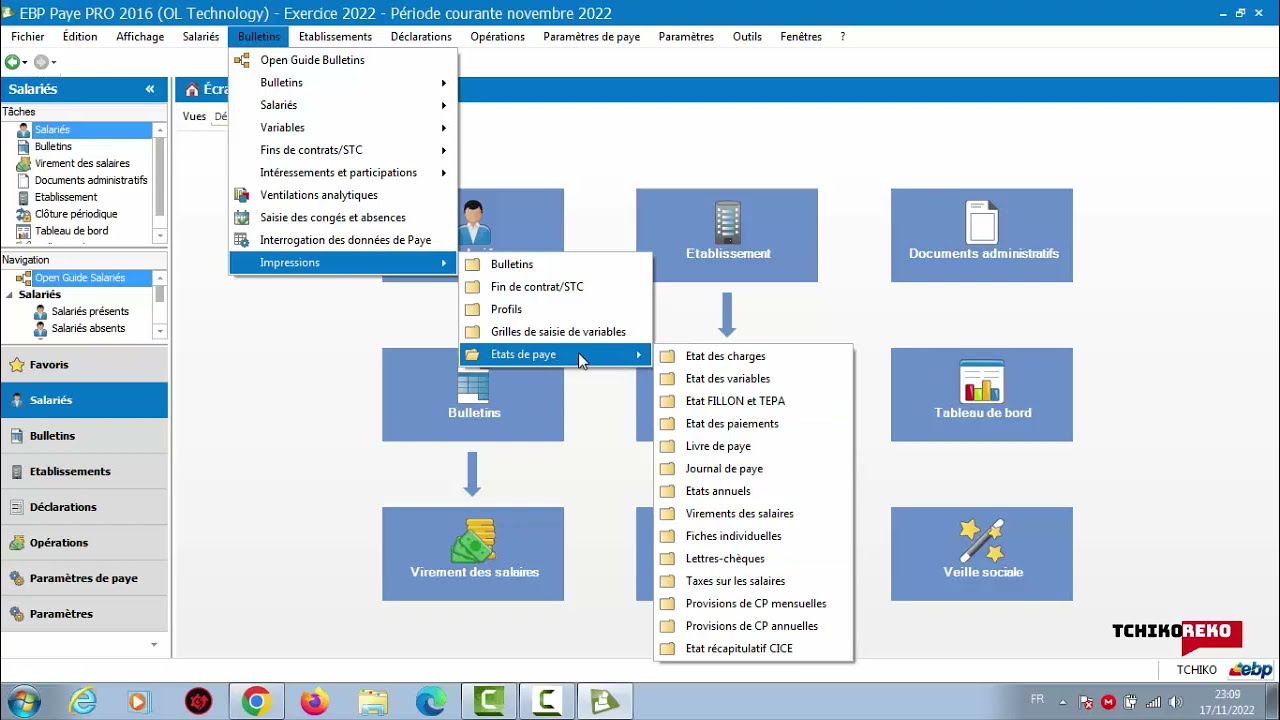This screenshot has height=720, width=1280.
Task: Expand the Salariés submenu in Bulletins menu
Action: (443, 105)
